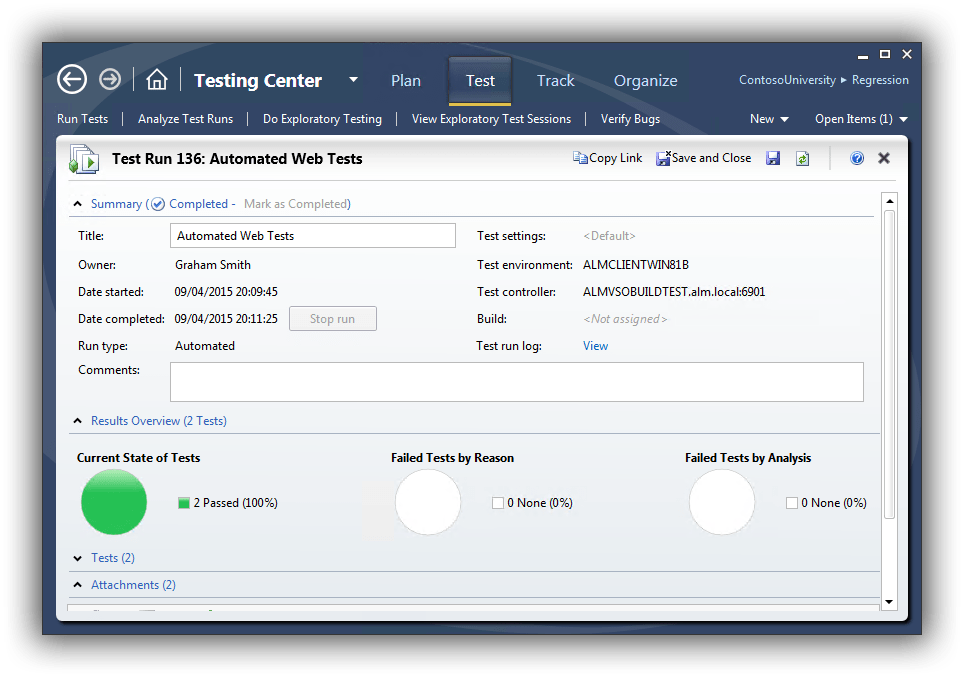The height and width of the screenshot is (677, 964).
Task: Switch to the Organize tab
Action: pos(646,81)
